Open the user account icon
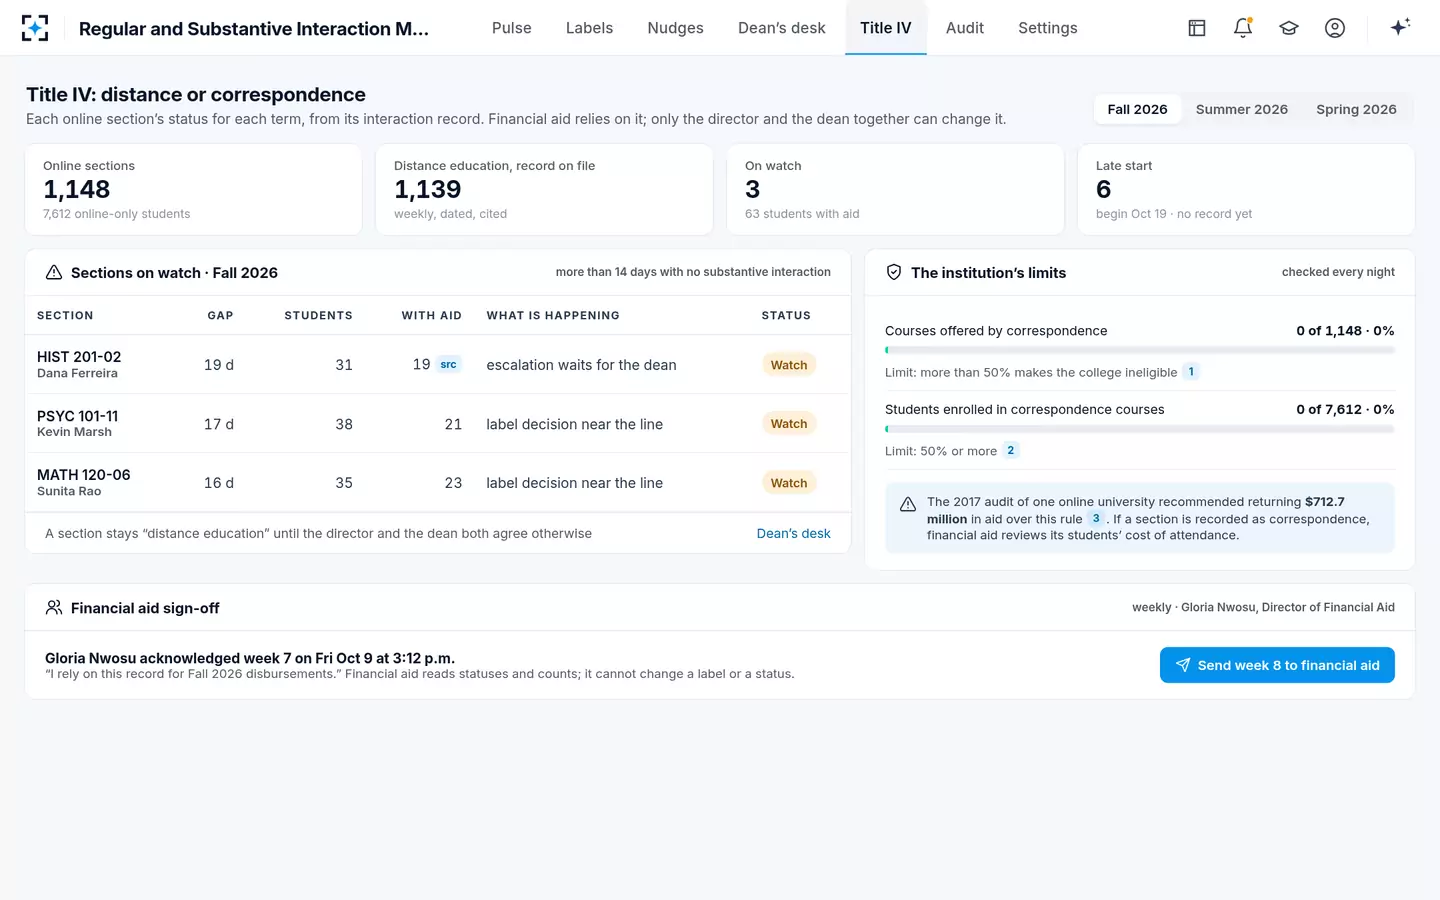Viewport: 1440px width, 900px height. click(x=1335, y=28)
